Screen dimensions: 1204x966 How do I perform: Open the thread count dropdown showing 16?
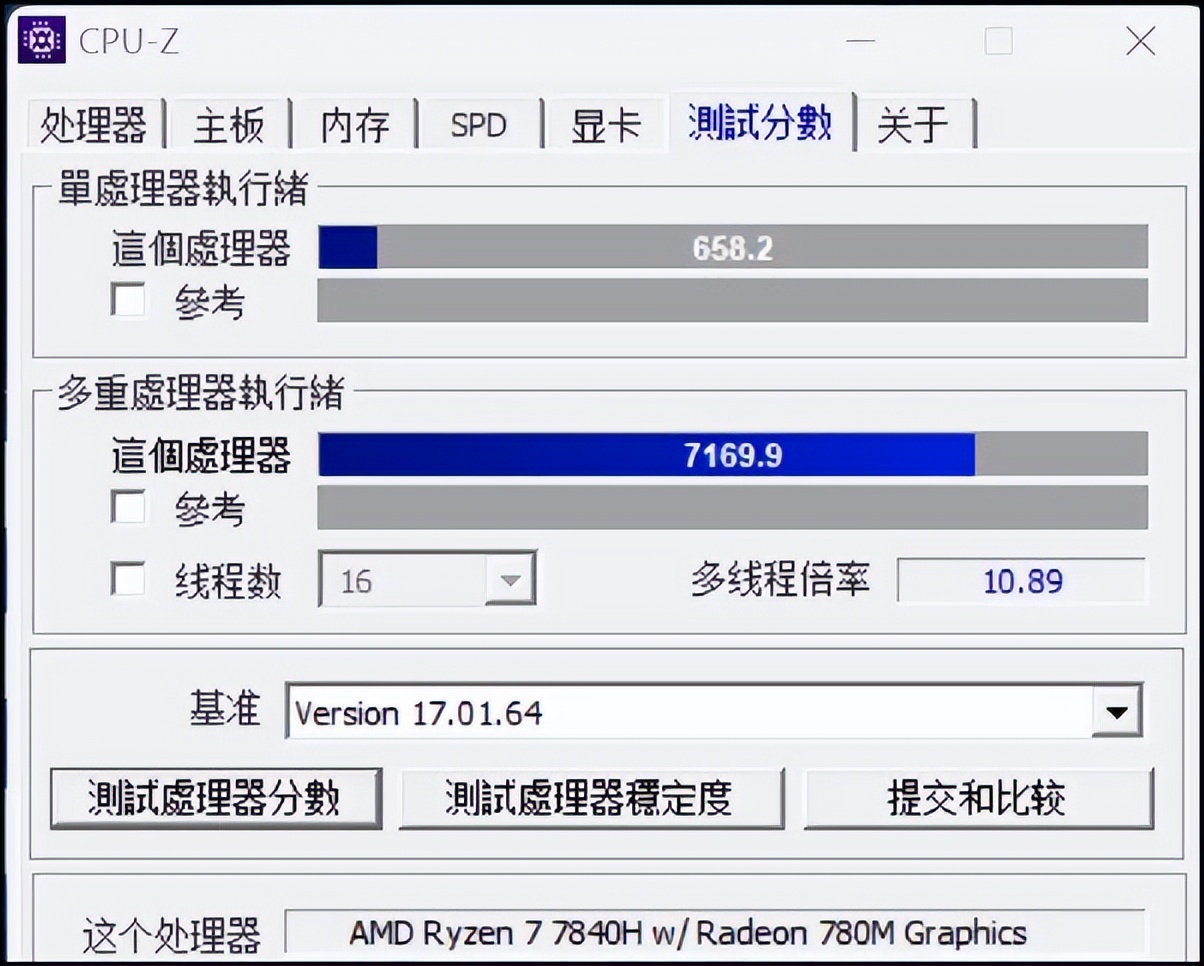[x=428, y=579]
